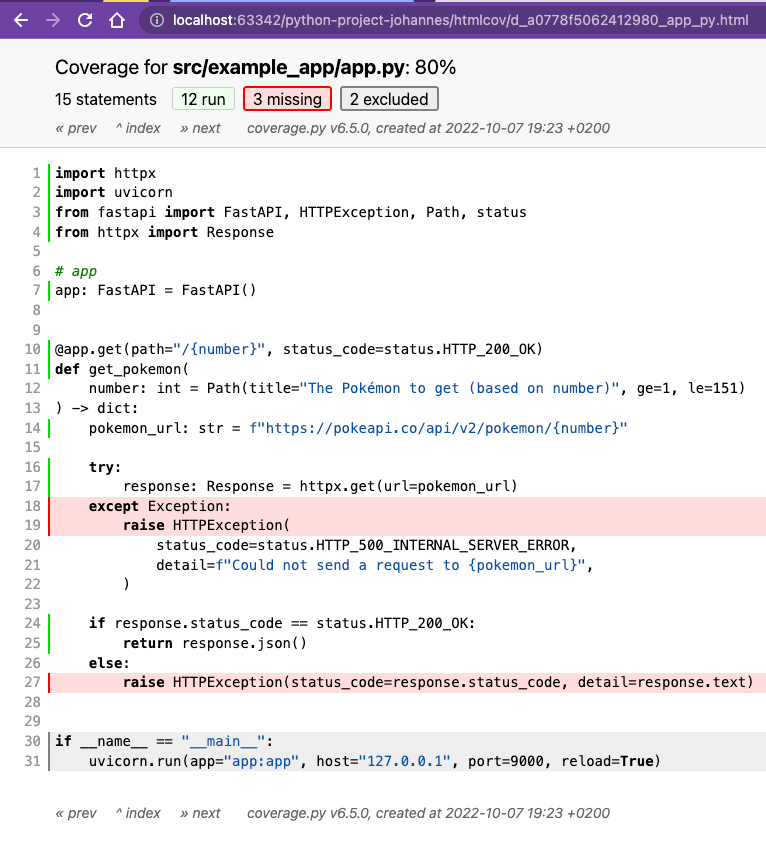Click the bottom '« prev' link

click(x=76, y=813)
